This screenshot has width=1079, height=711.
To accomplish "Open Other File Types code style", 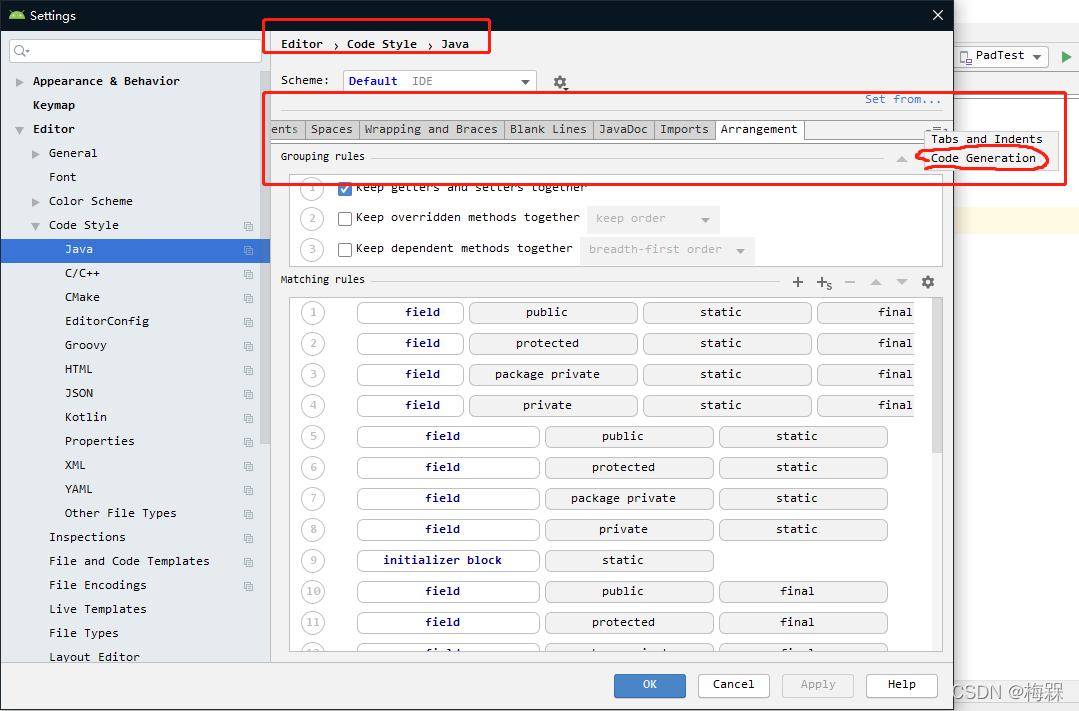I will point(120,513).
